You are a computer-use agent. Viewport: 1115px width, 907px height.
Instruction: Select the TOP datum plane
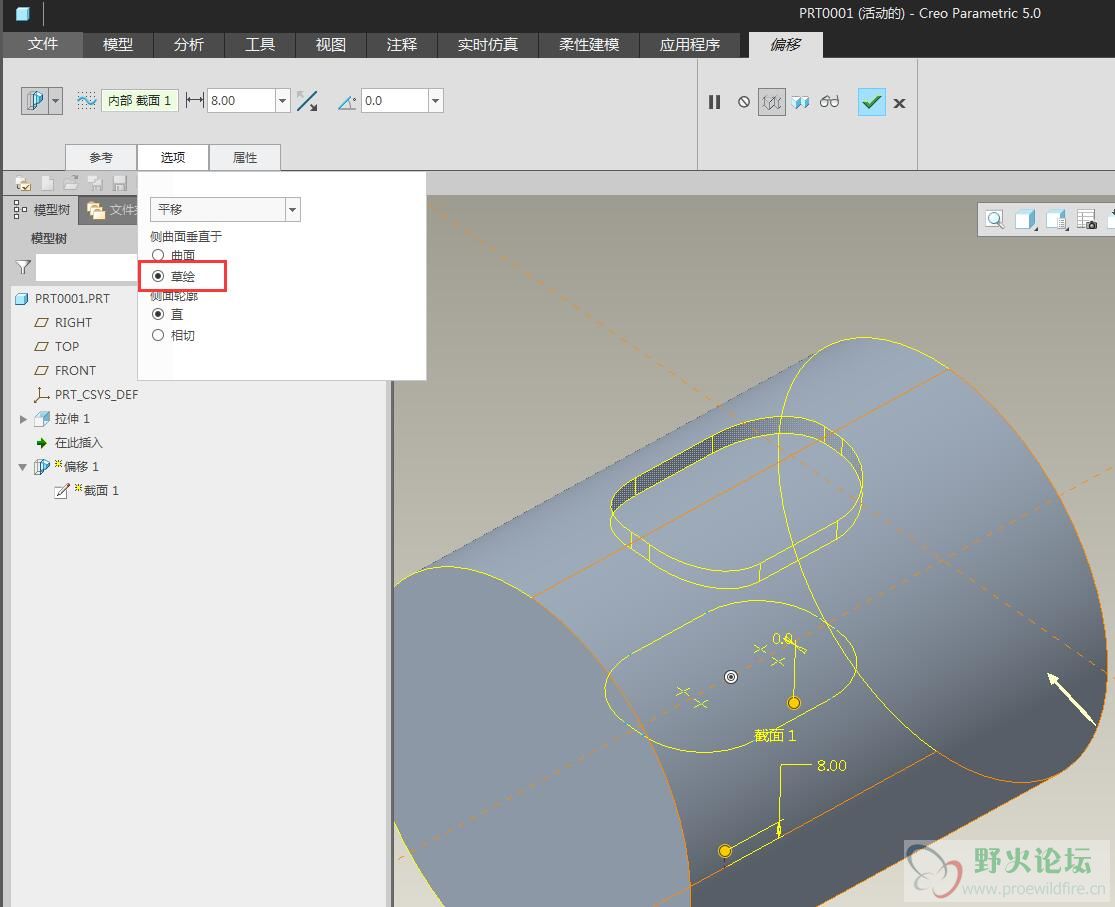click(57, 346)
